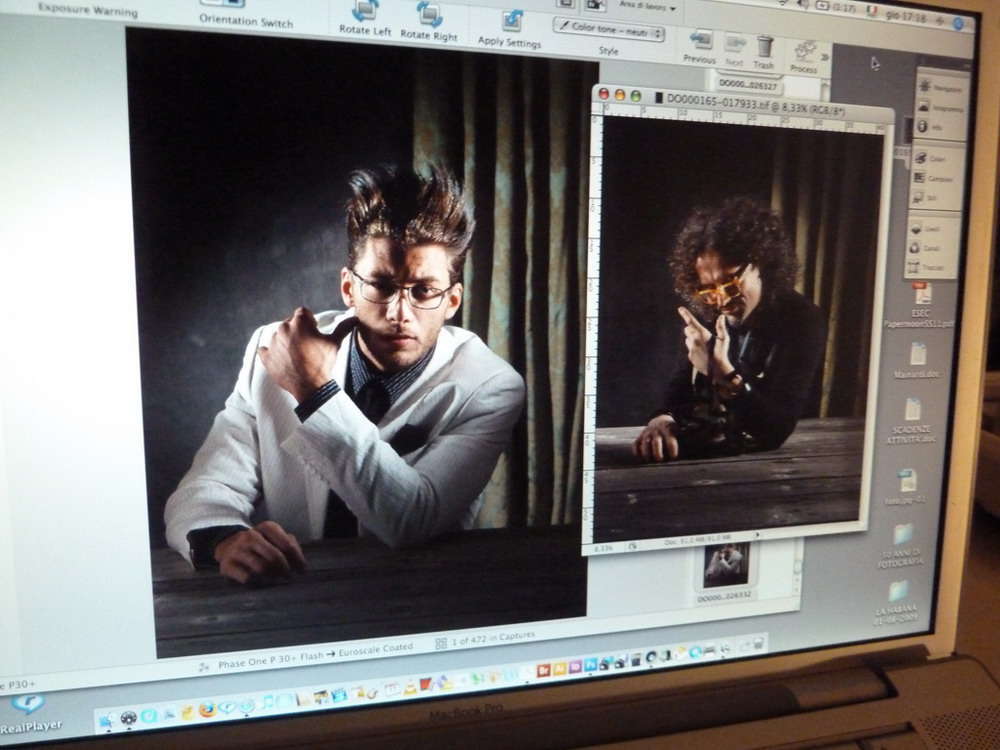Click the Process gear icon

[x=805, y=50]
